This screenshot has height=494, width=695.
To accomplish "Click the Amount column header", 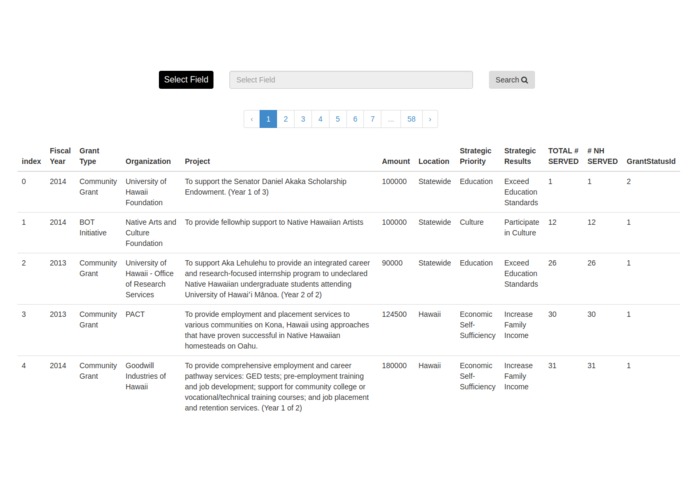I will click(396, 161).
